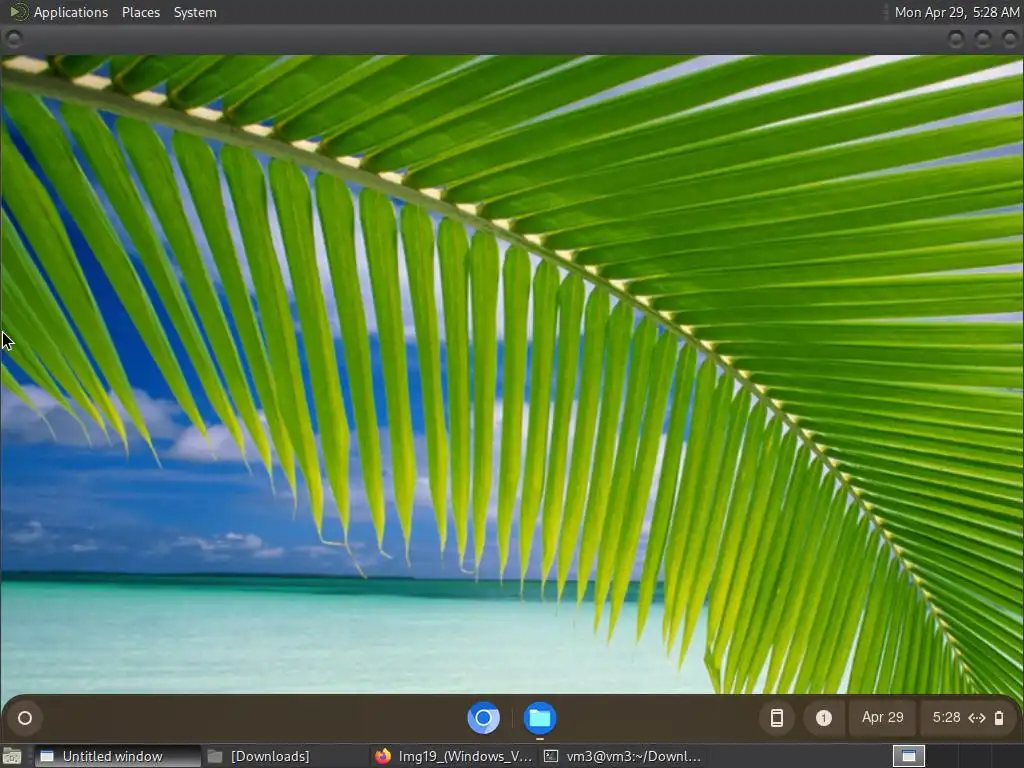Open the Places menu
Screen dimensions: 1024x768
[x=140, y=12]
